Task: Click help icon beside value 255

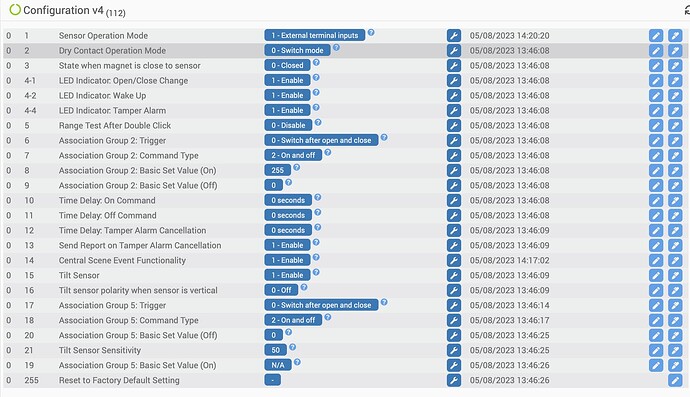Action: [x=297, y=167]
